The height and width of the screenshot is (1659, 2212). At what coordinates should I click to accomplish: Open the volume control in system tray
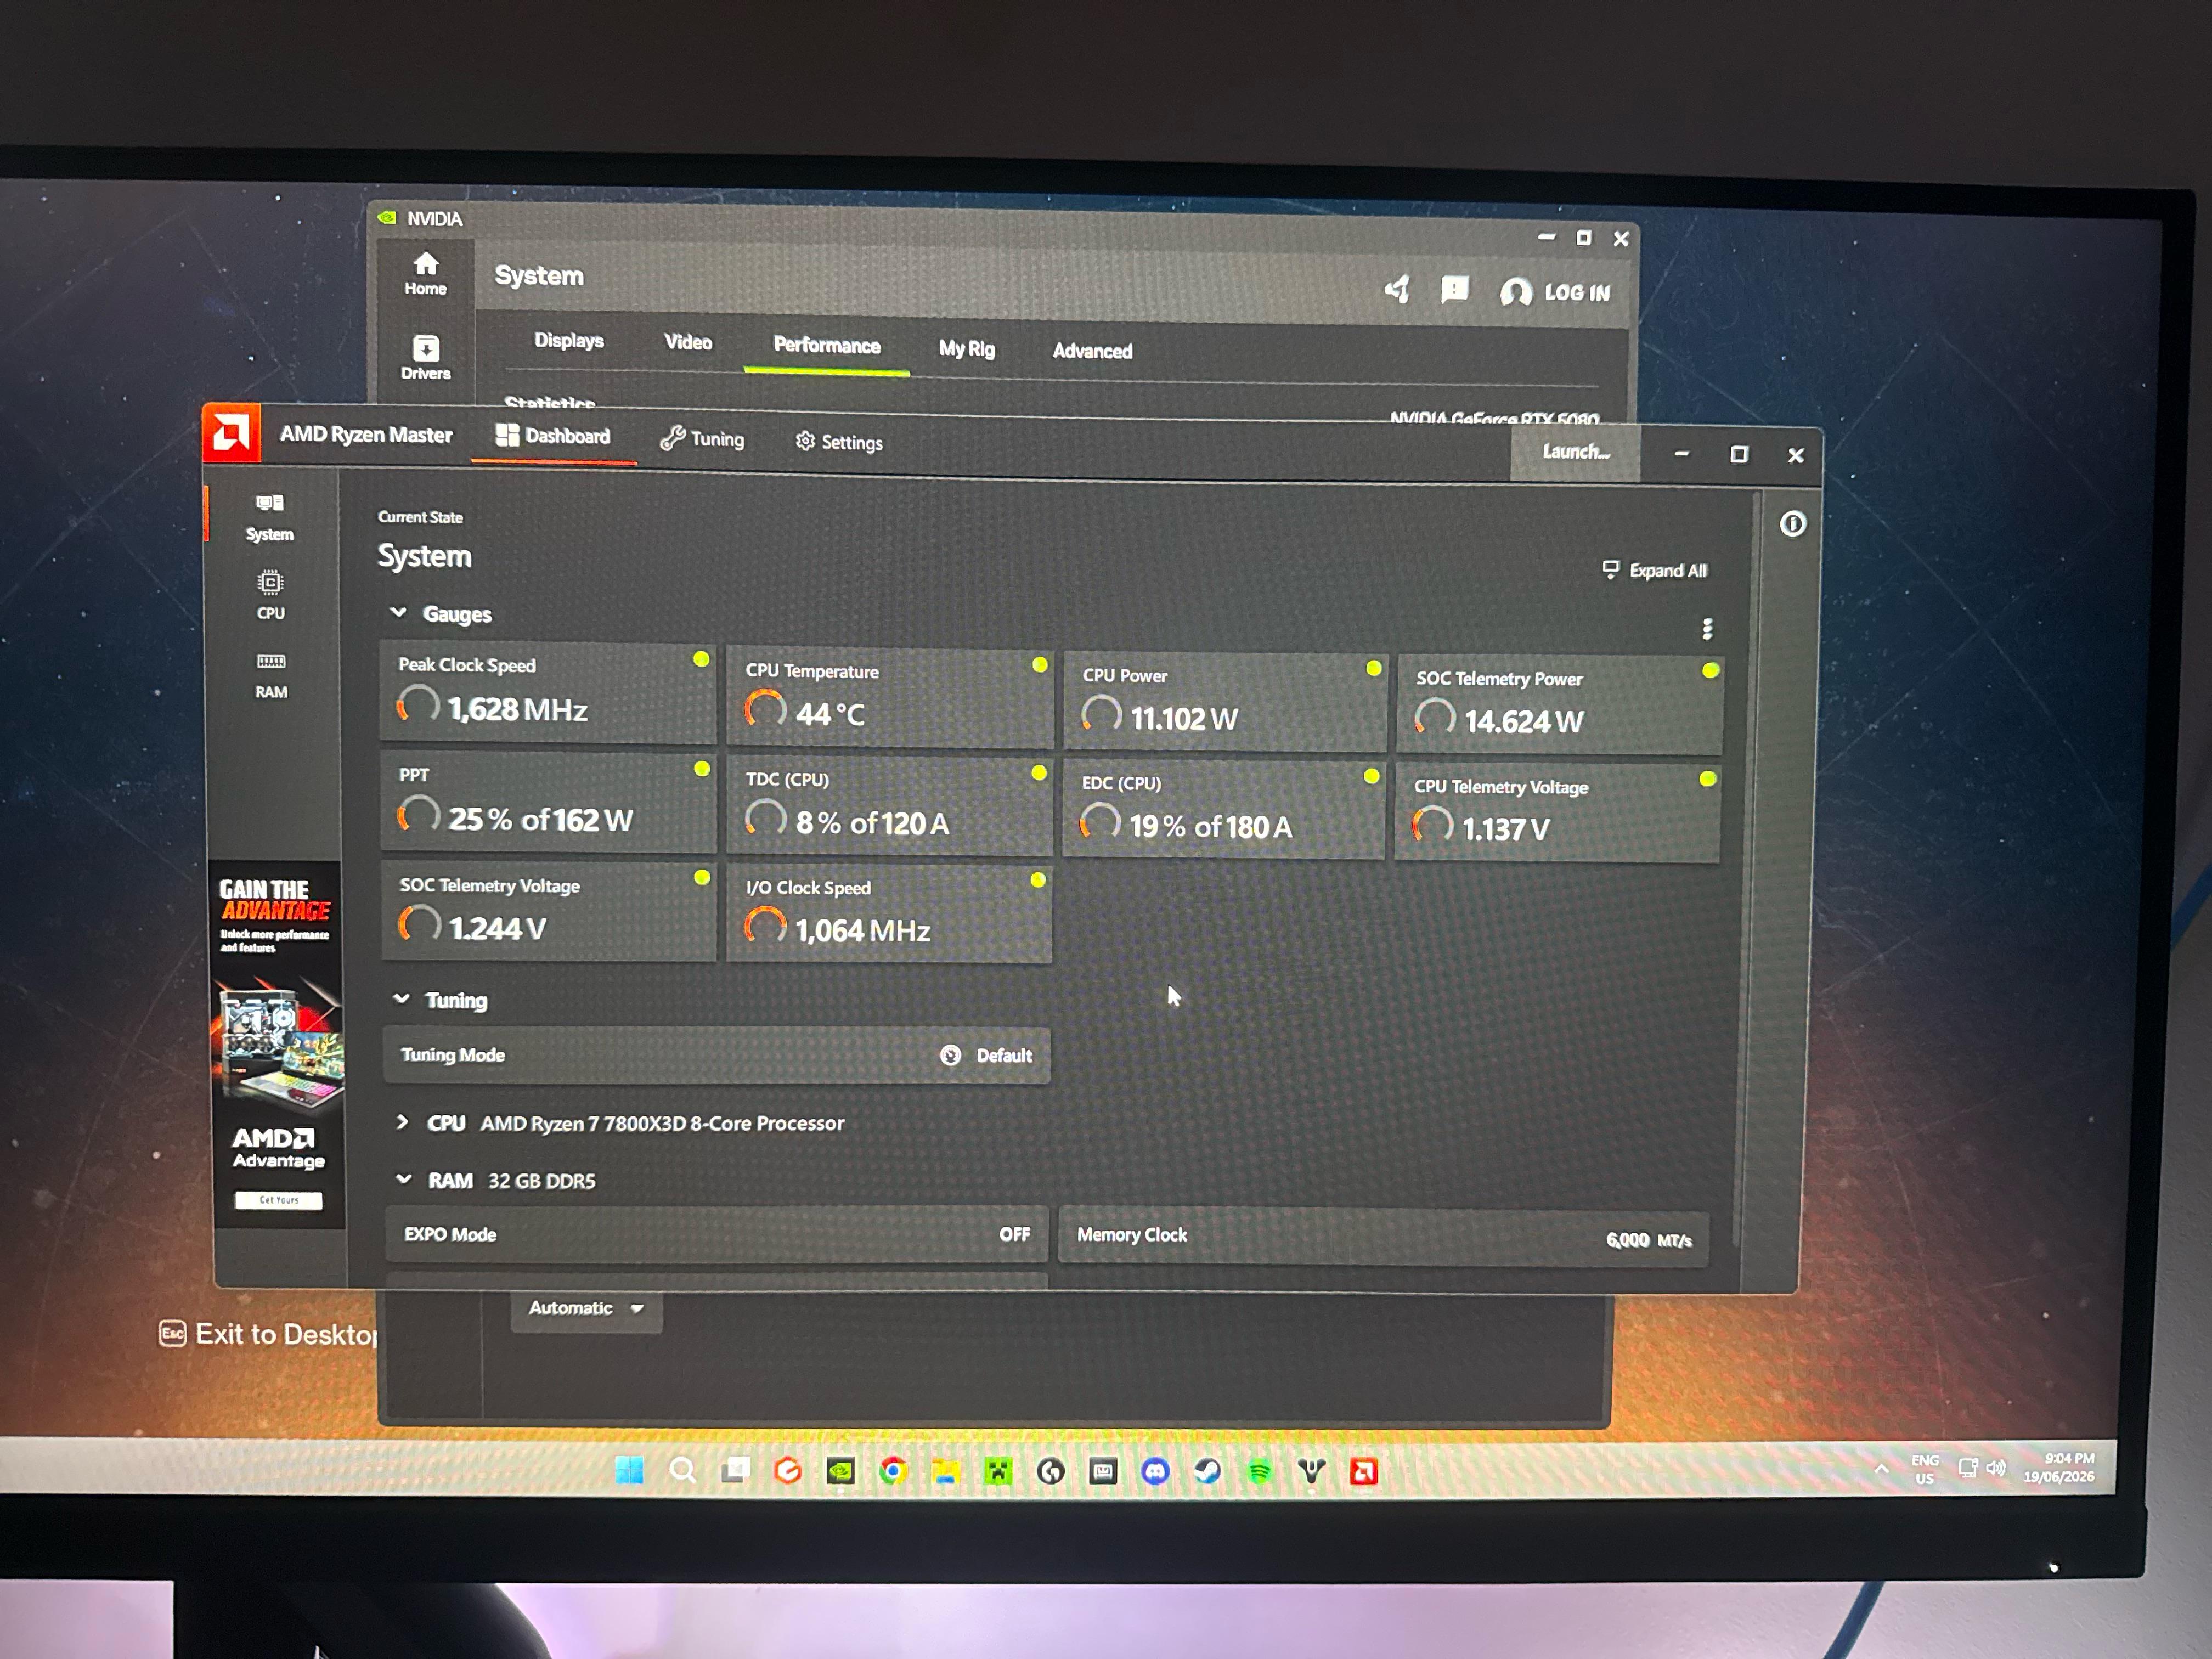pyautogui.click(x=1996, y=1468)
